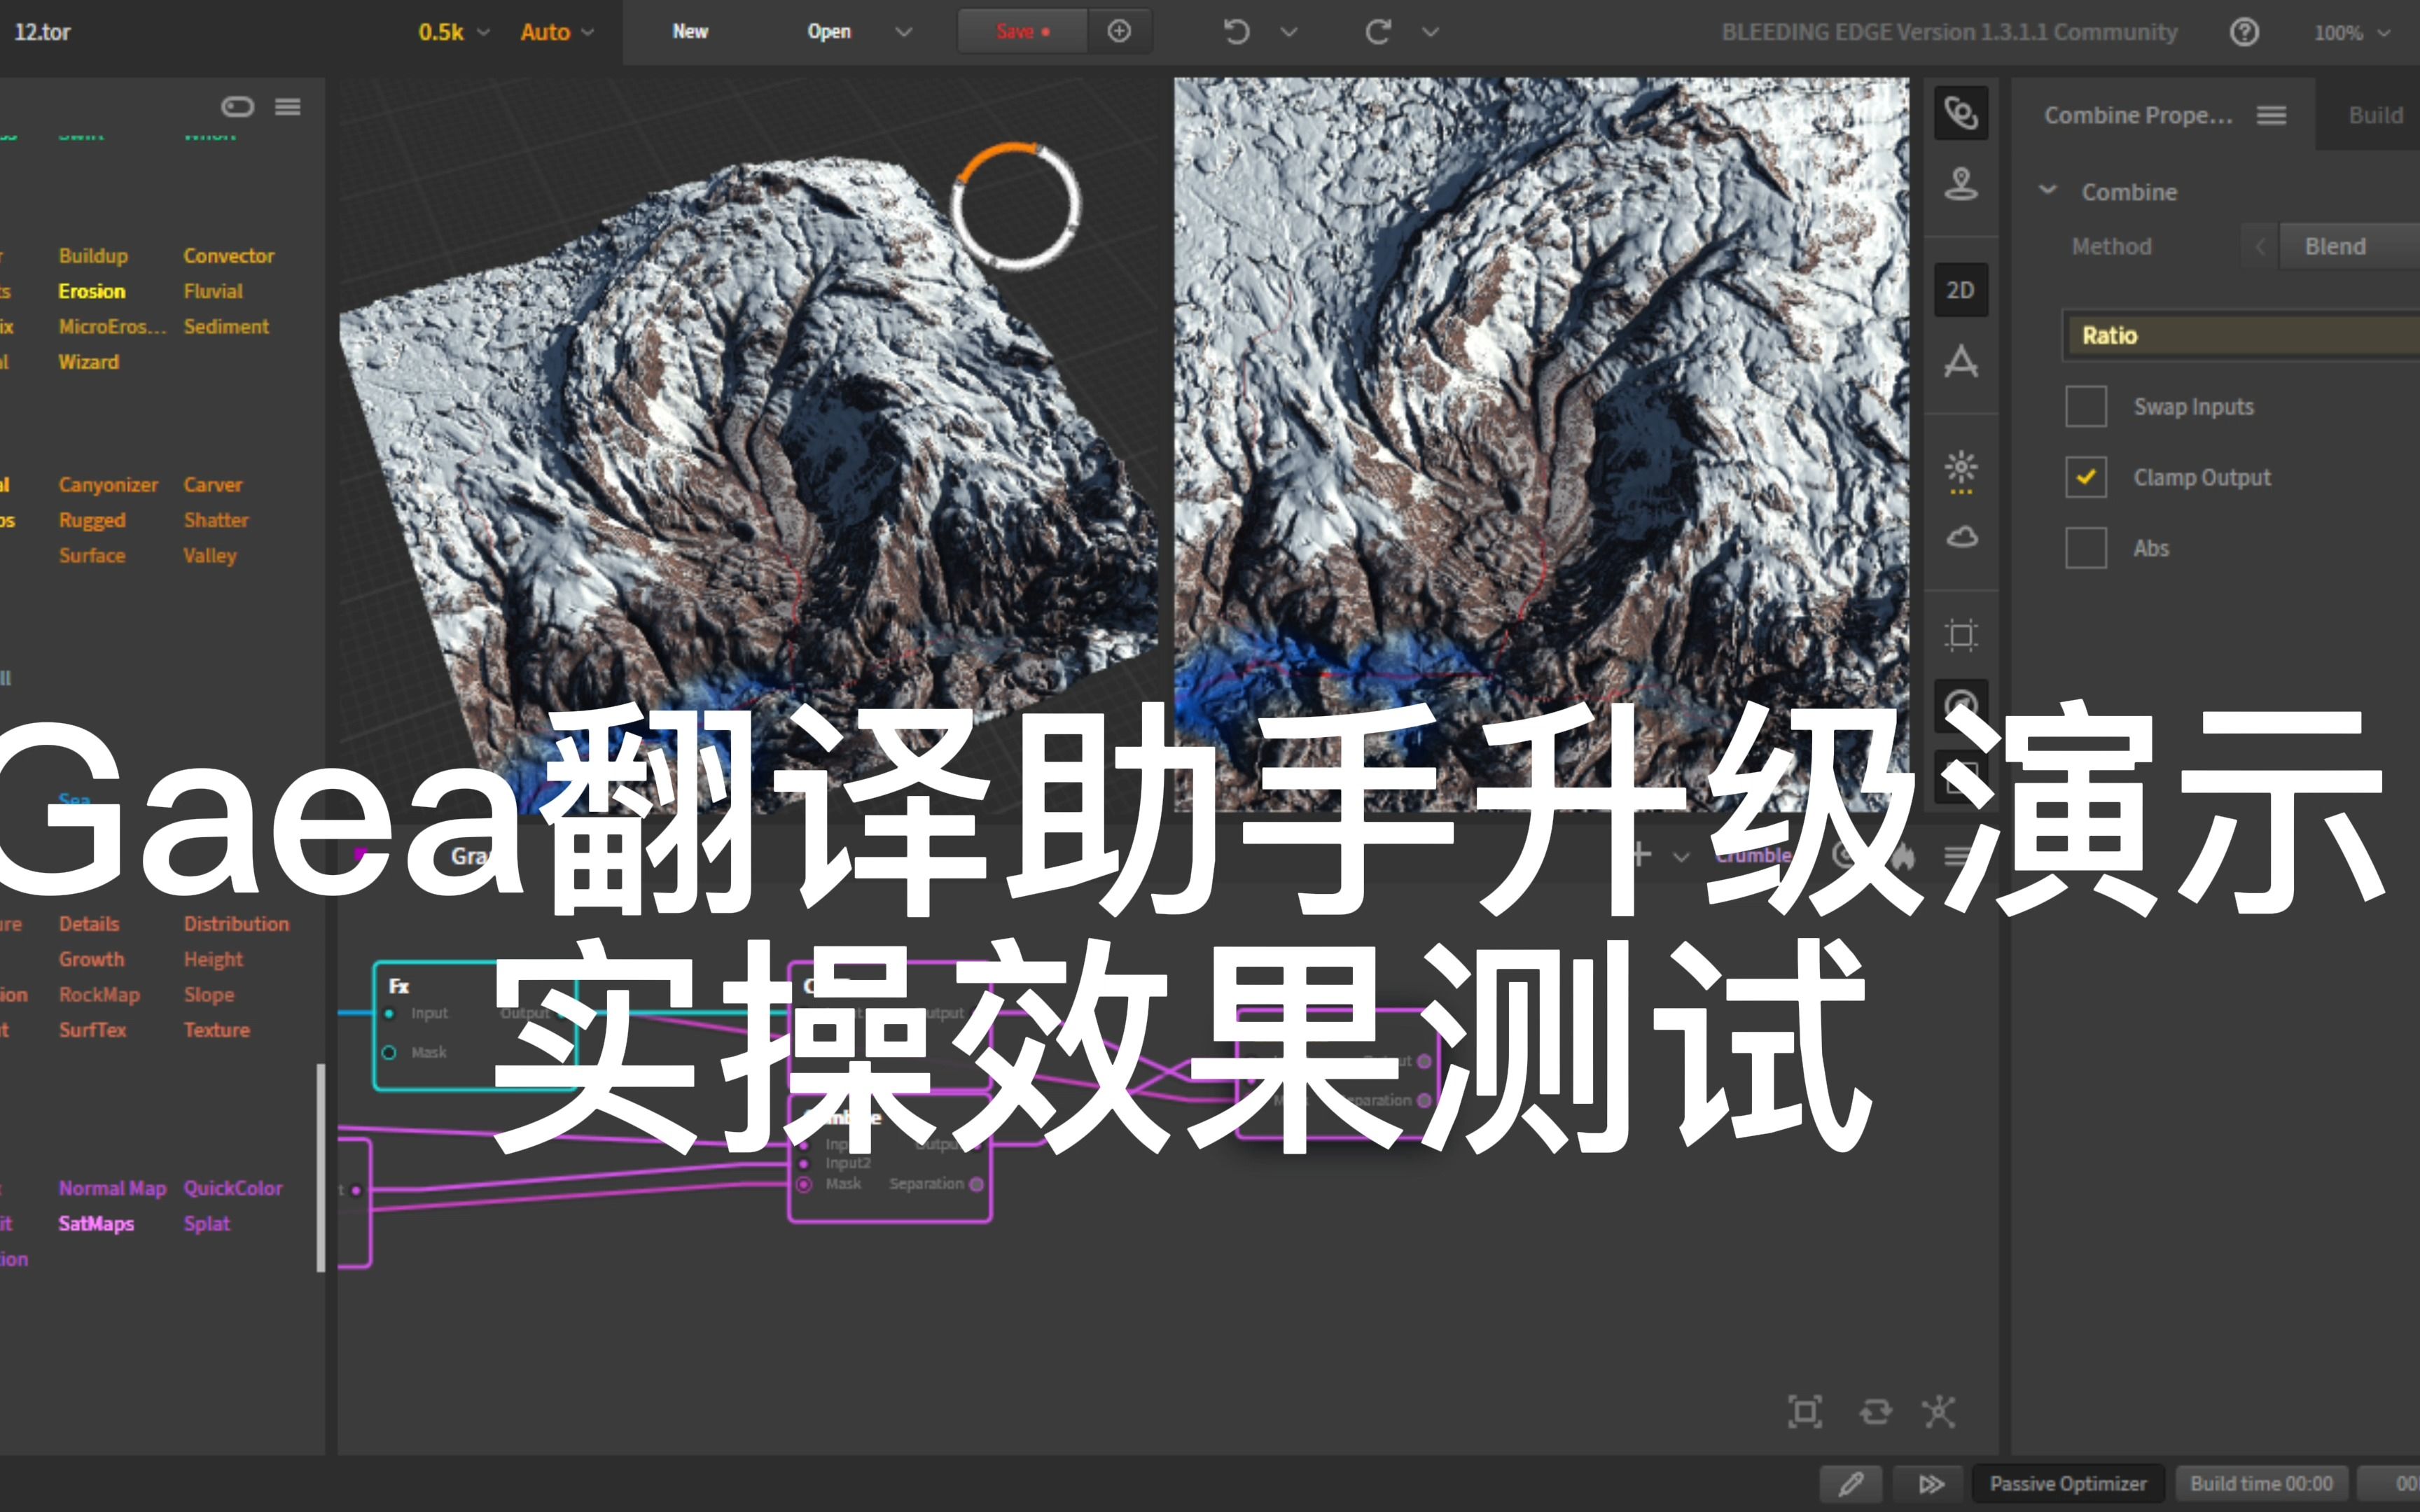
Task: Uncheck the Clamp Output option
Action: point(2086,477)
